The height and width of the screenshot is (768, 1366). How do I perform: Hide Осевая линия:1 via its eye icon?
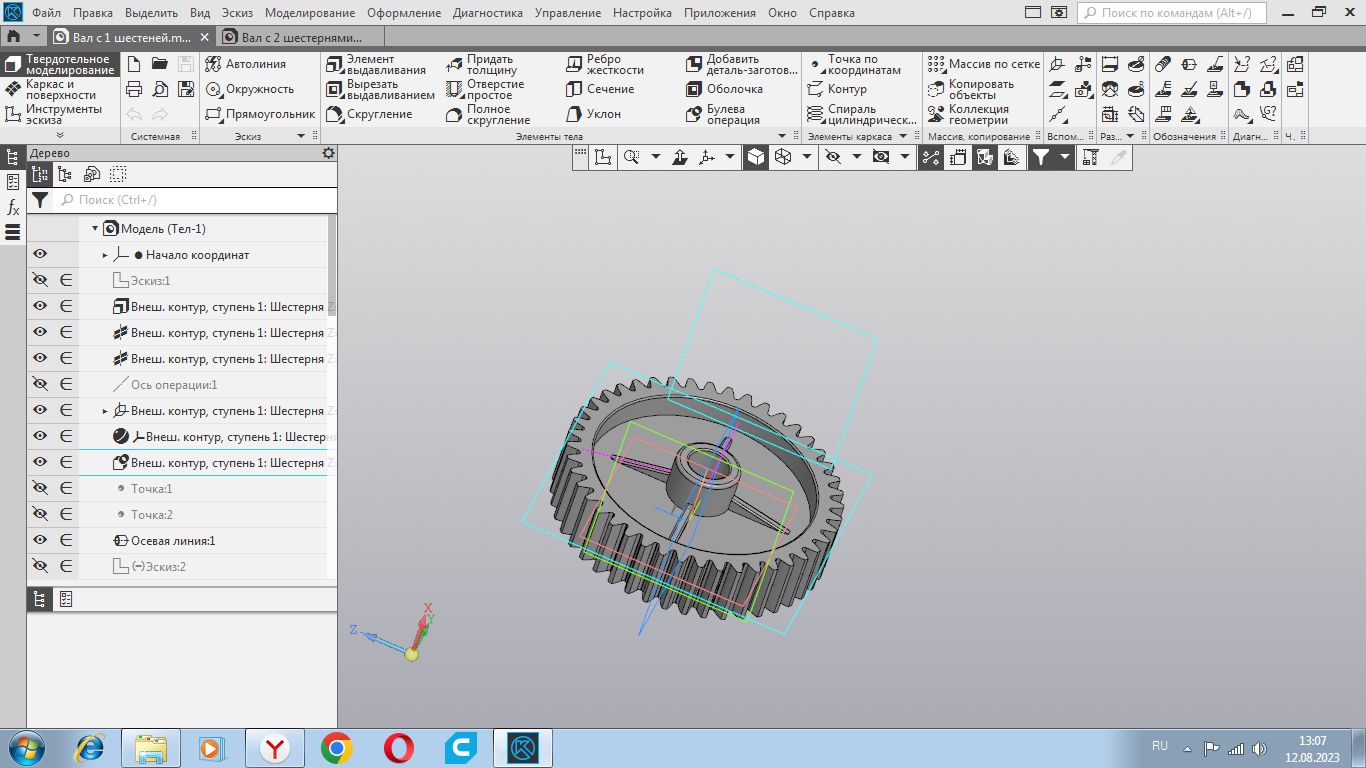point(40,541)
